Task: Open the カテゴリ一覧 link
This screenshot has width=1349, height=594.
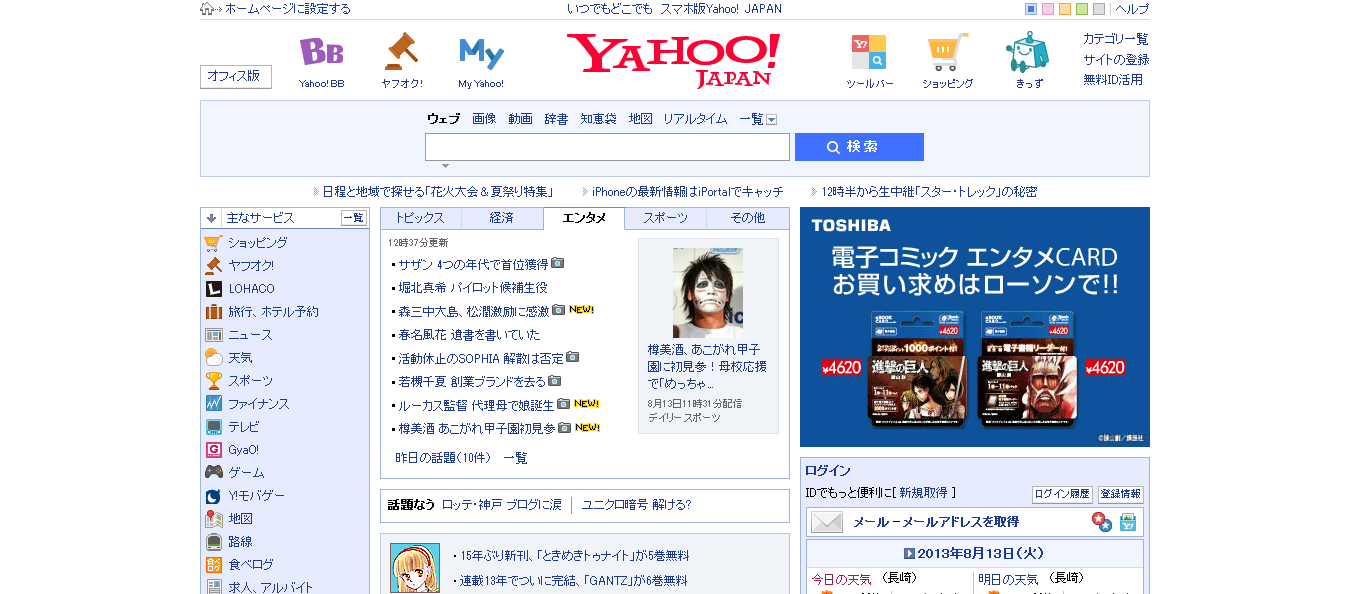Action: [1116, 39]
